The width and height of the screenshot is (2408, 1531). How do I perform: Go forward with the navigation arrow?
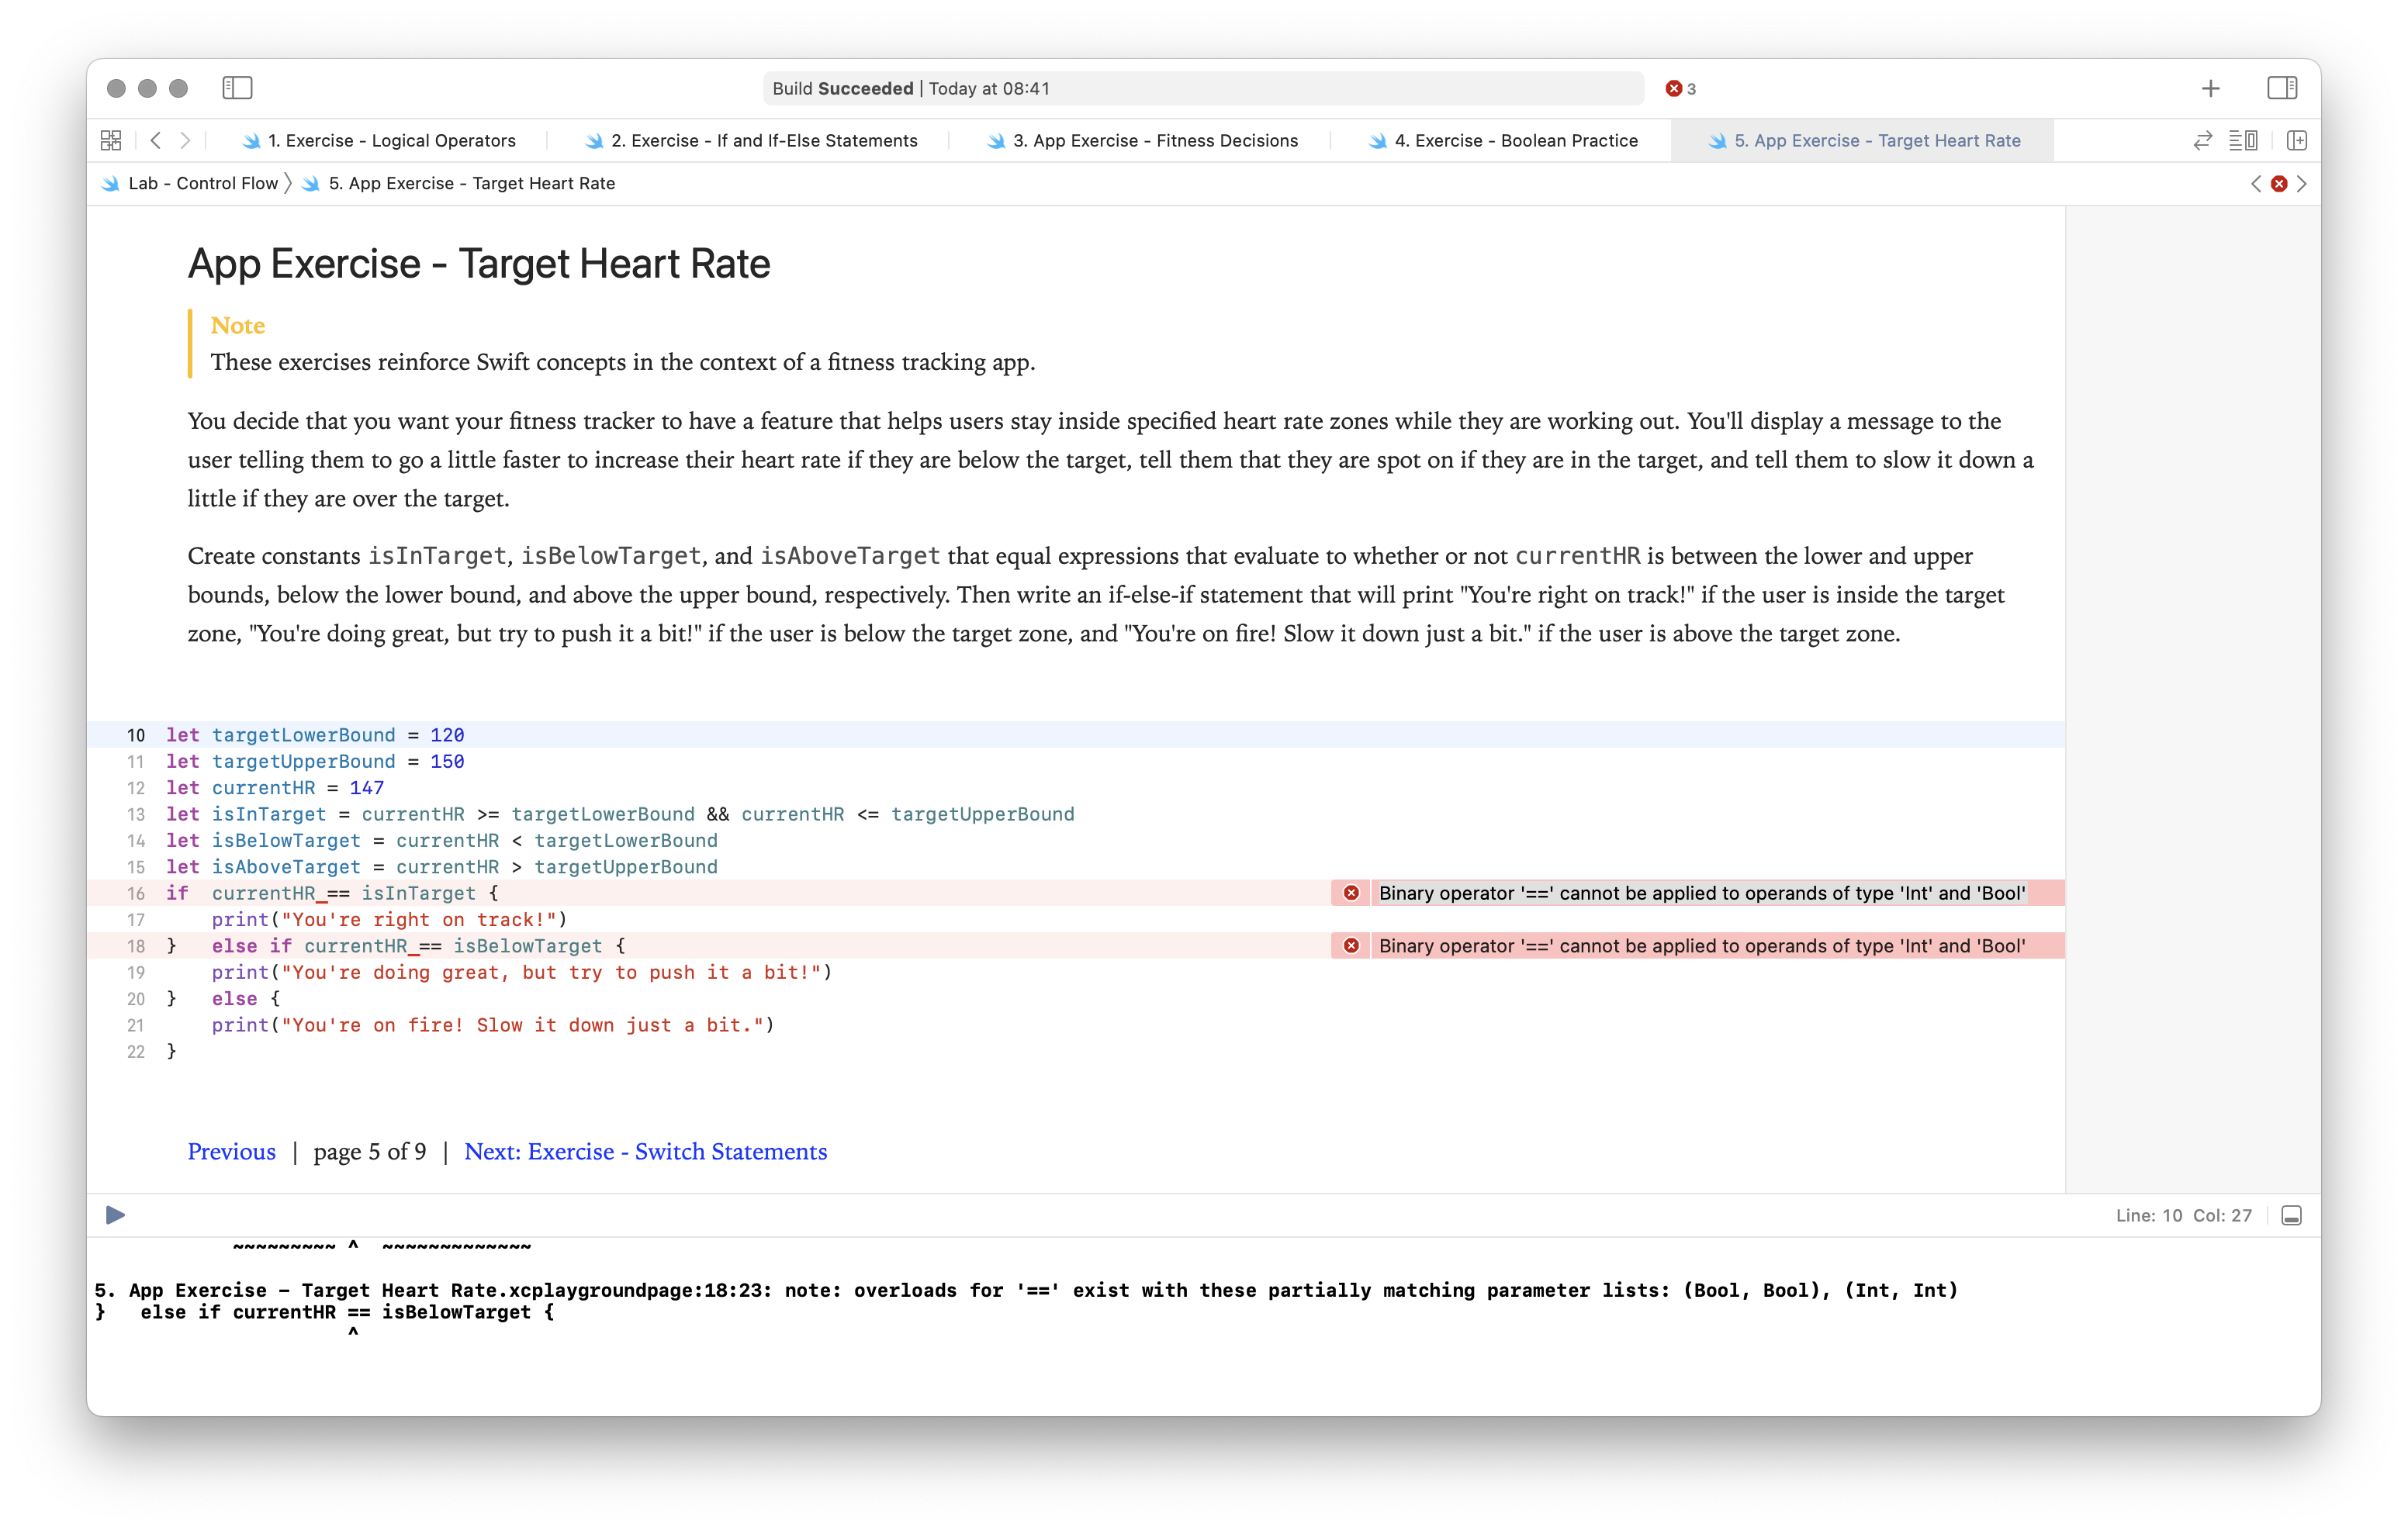pyautogui.click(x=185, y=141)
